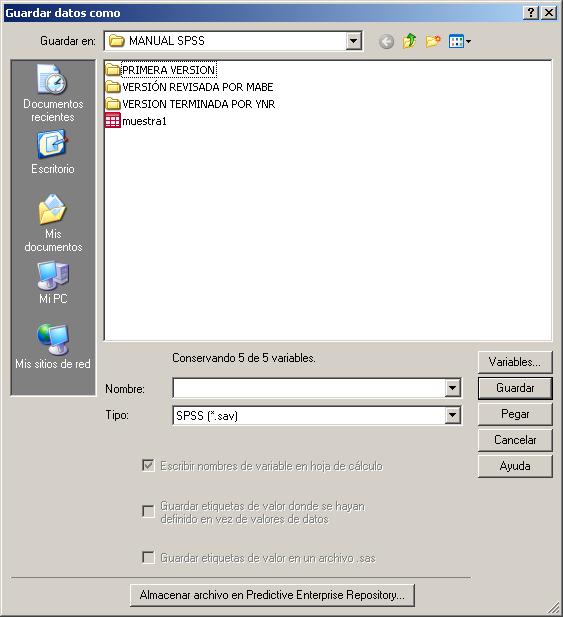Click Almacenar archivo en Predictive Enterprise Repository
Screen dimensions: 563x617
pyautogui.click(x=272, y=595)
